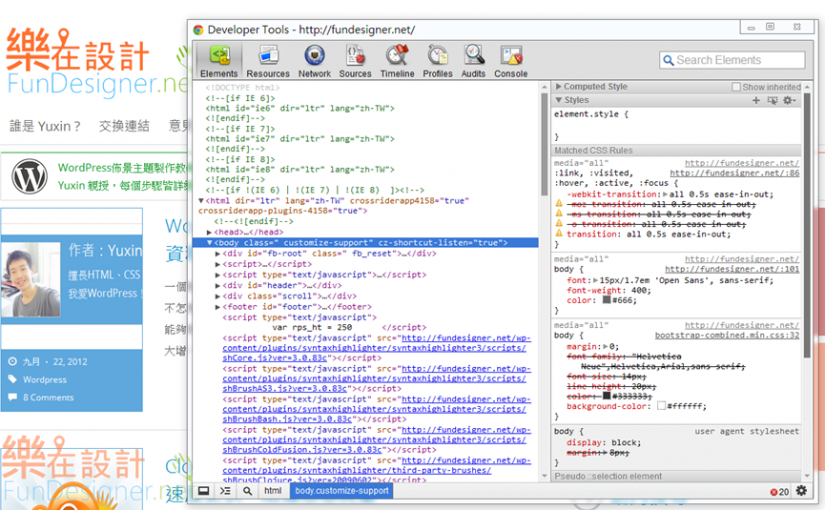Click the red error count indicator

779,492
